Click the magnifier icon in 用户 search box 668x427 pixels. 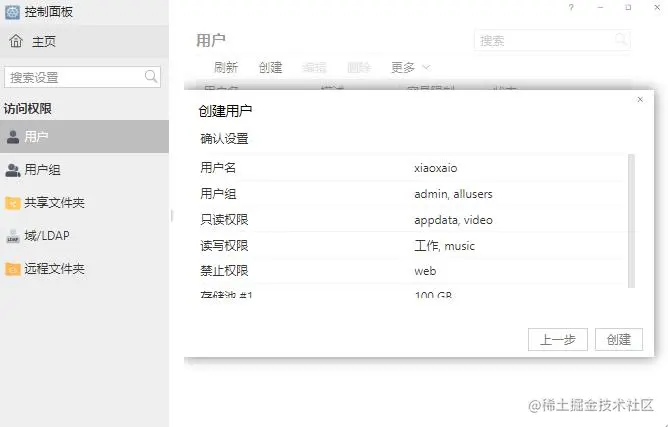[620, 40]
